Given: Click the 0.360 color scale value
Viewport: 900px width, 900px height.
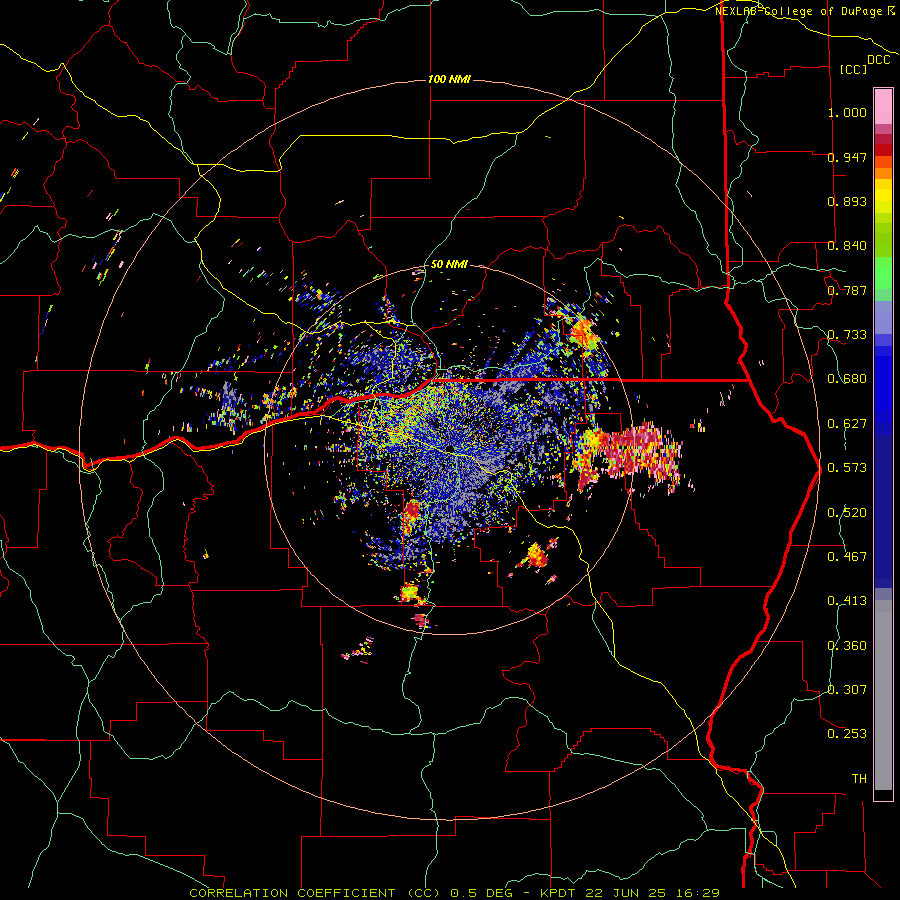Looking at the screenshot, I should [847, 646].
